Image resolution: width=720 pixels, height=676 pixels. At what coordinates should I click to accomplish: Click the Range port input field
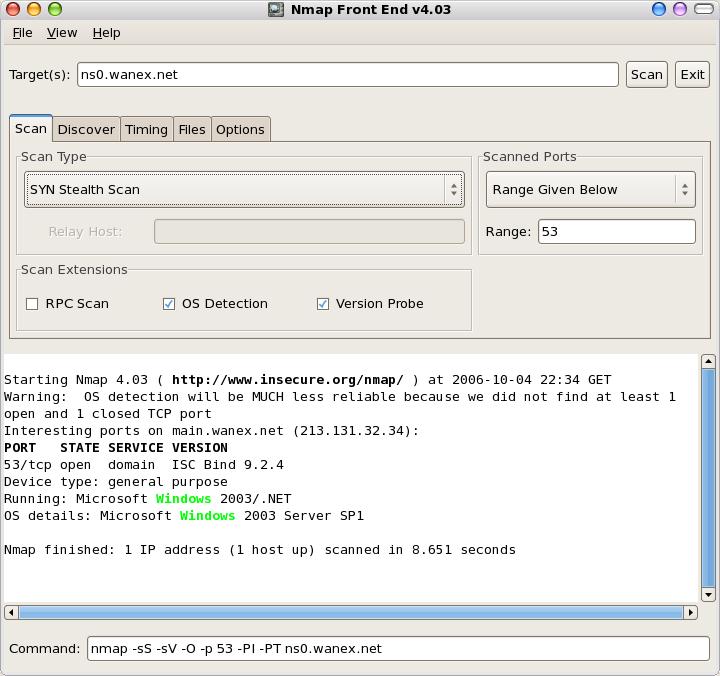coord(617,231)
